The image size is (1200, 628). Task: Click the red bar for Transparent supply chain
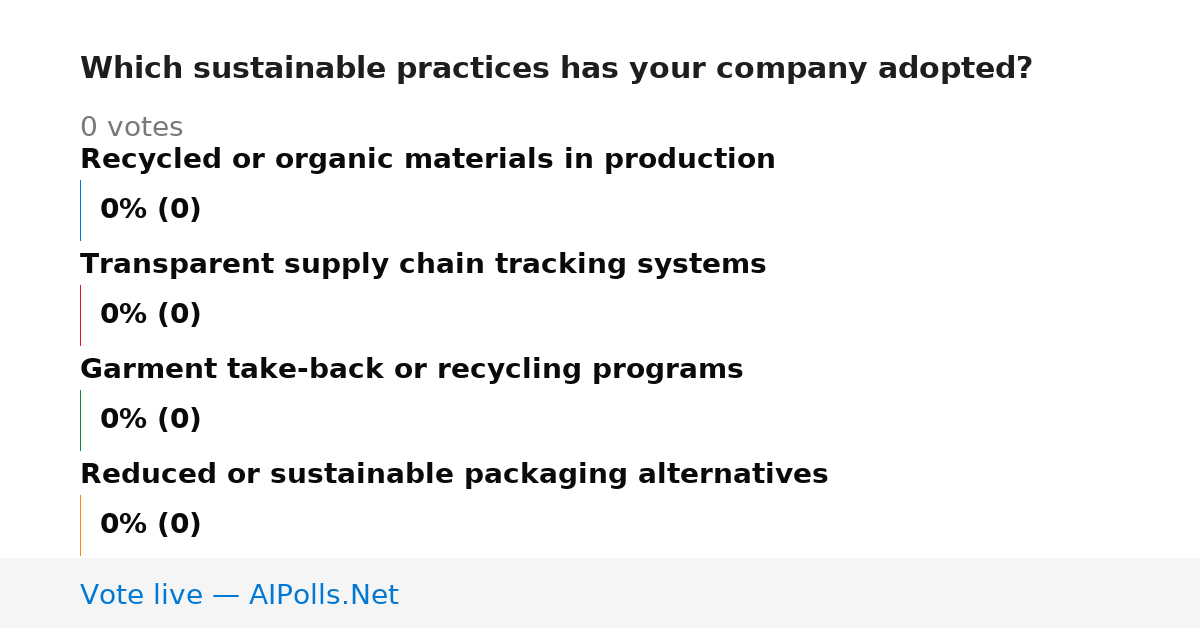coord(80,315)
